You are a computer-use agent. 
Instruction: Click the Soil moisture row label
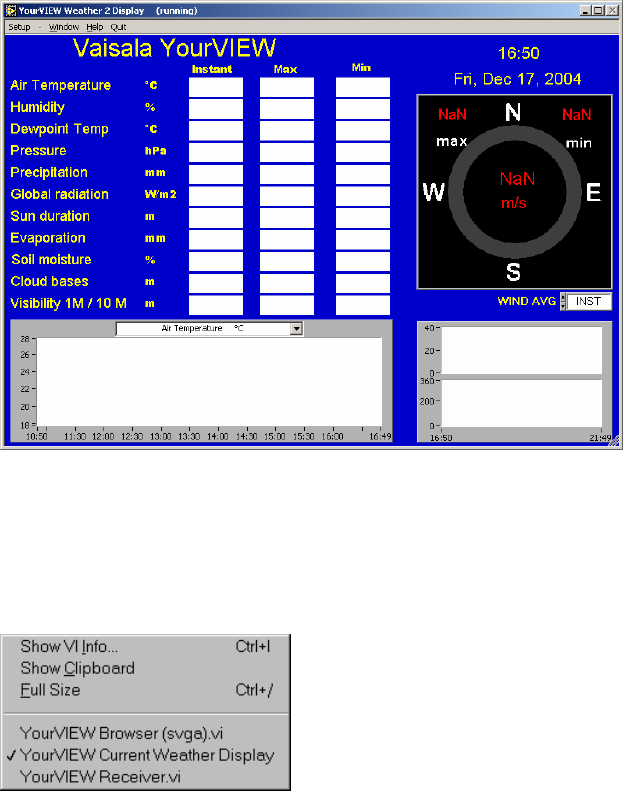coord(51,260)
